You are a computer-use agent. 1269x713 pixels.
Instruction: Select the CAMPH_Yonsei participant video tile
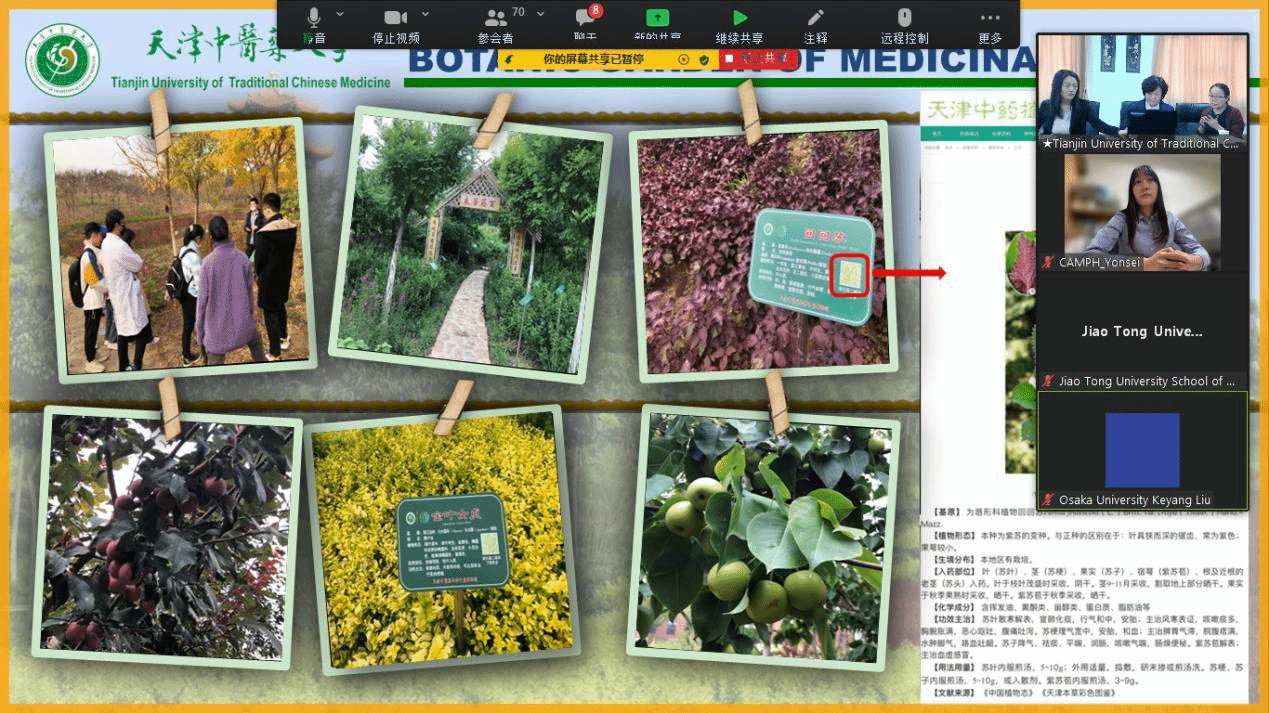tap(1142, 211)
